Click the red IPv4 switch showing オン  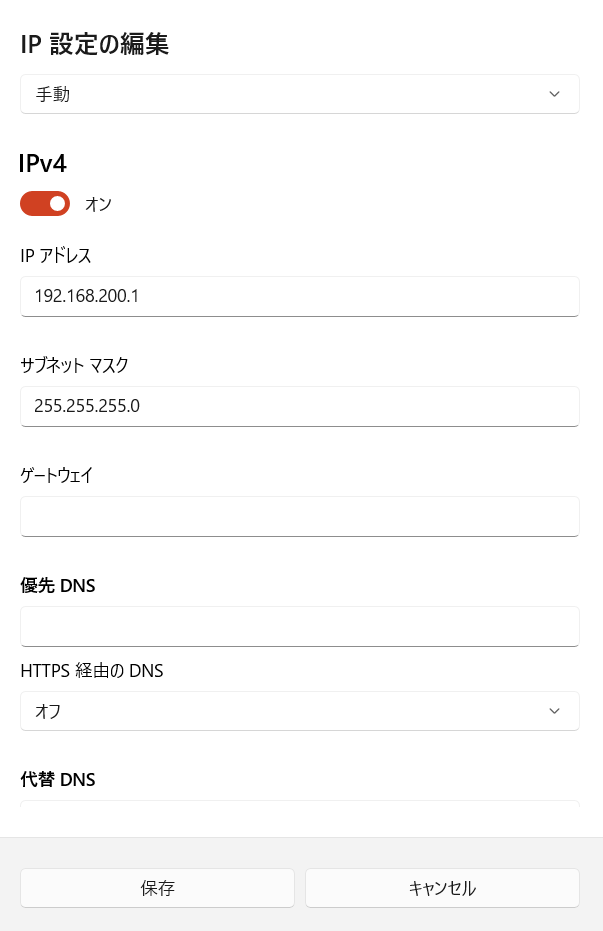pyautogui.click(x=45, y=203)
